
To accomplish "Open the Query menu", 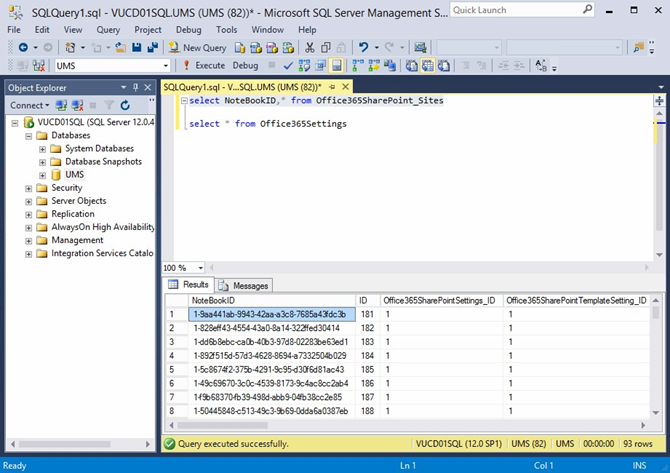I will 106,30.
